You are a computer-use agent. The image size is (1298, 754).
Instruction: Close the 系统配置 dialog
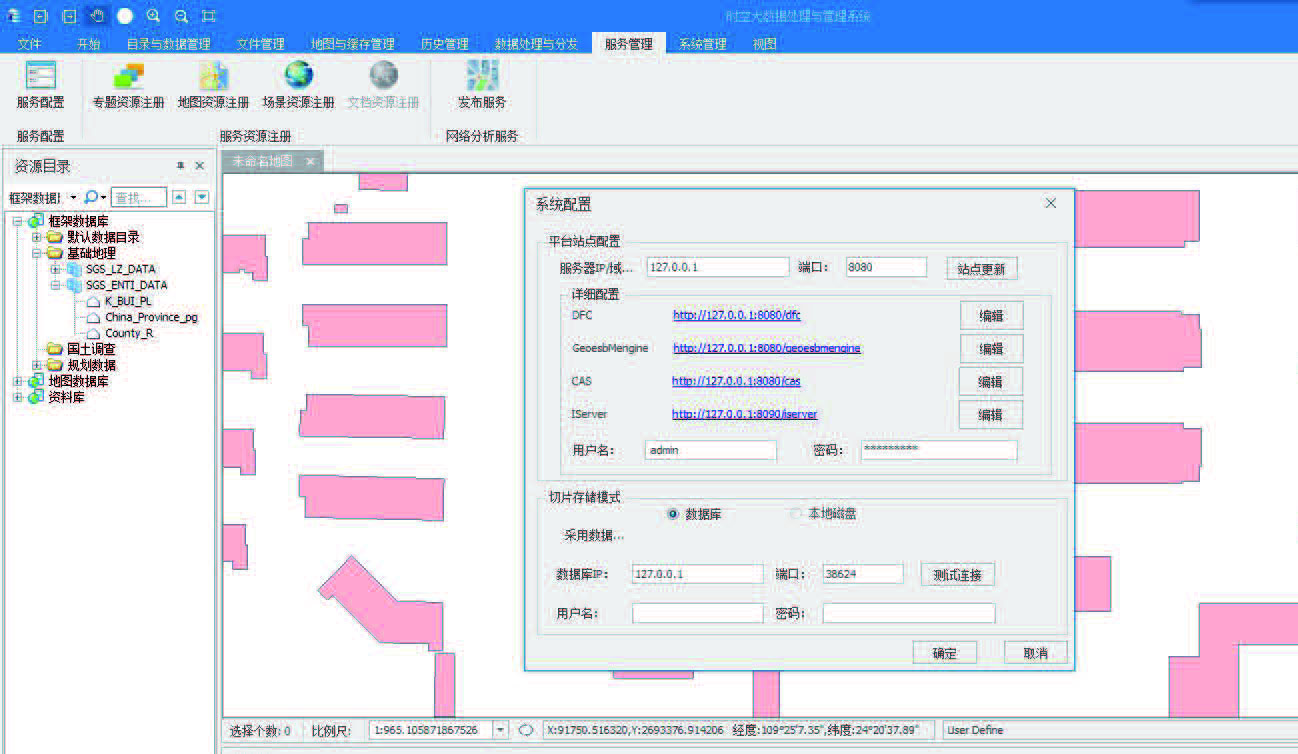tap(1050, 203)
